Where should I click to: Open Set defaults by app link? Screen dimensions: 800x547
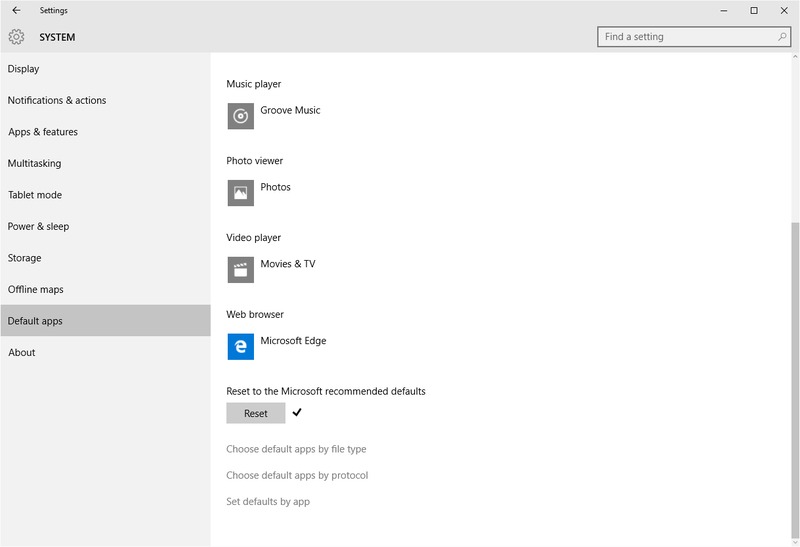[268, 501]
